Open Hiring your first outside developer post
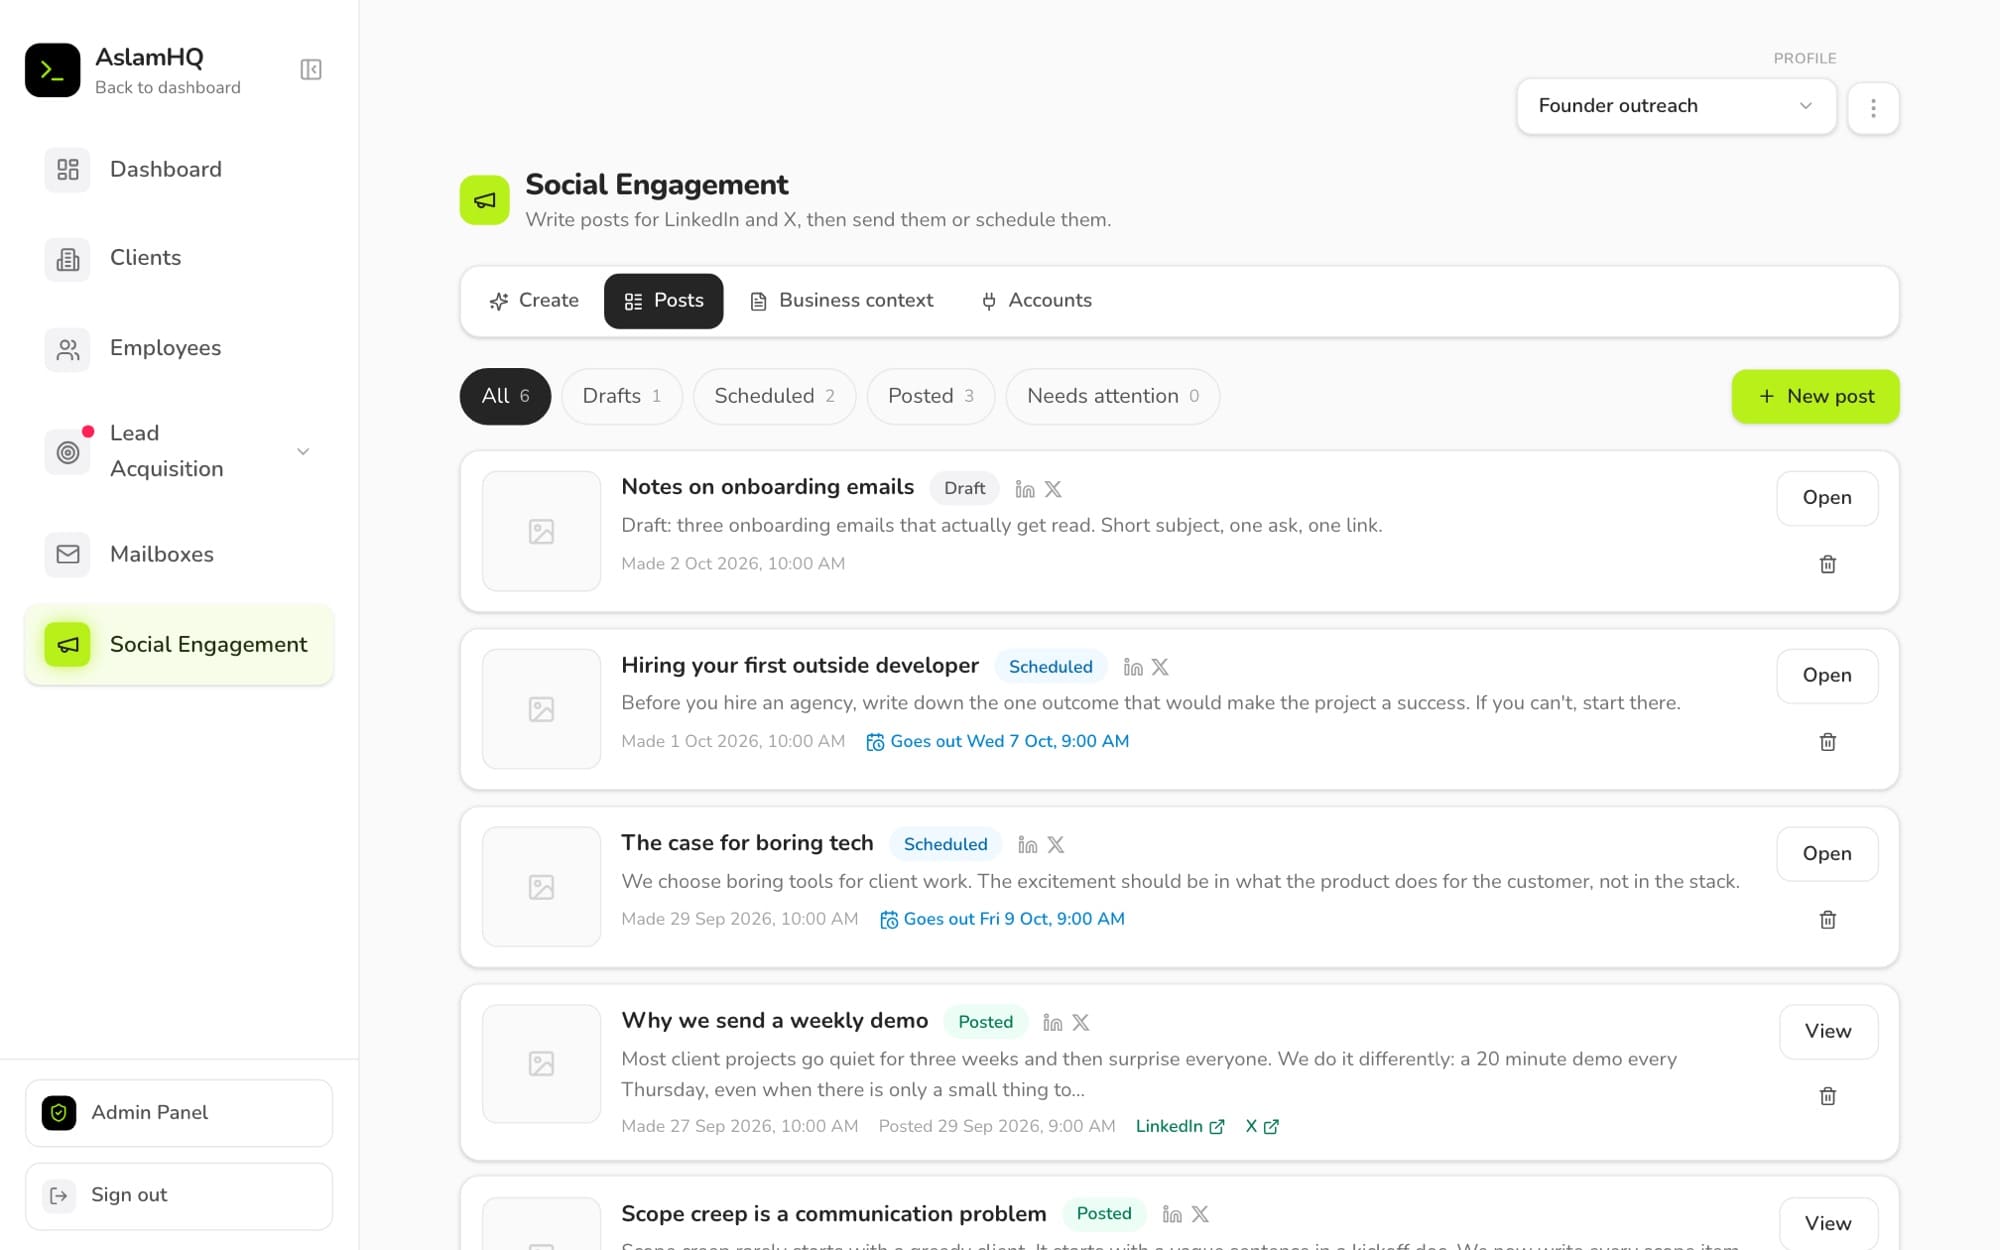2000x1250 pixels. [x=1827, y=676]
